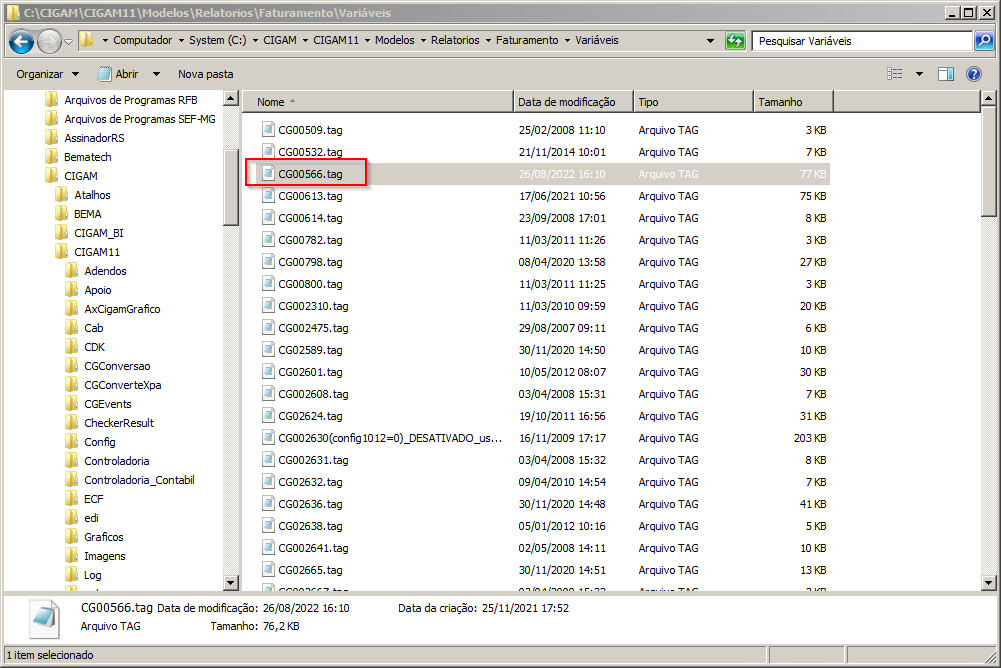Click the change view icon
Screen dimensions: 1001x668
click(895, 74)
